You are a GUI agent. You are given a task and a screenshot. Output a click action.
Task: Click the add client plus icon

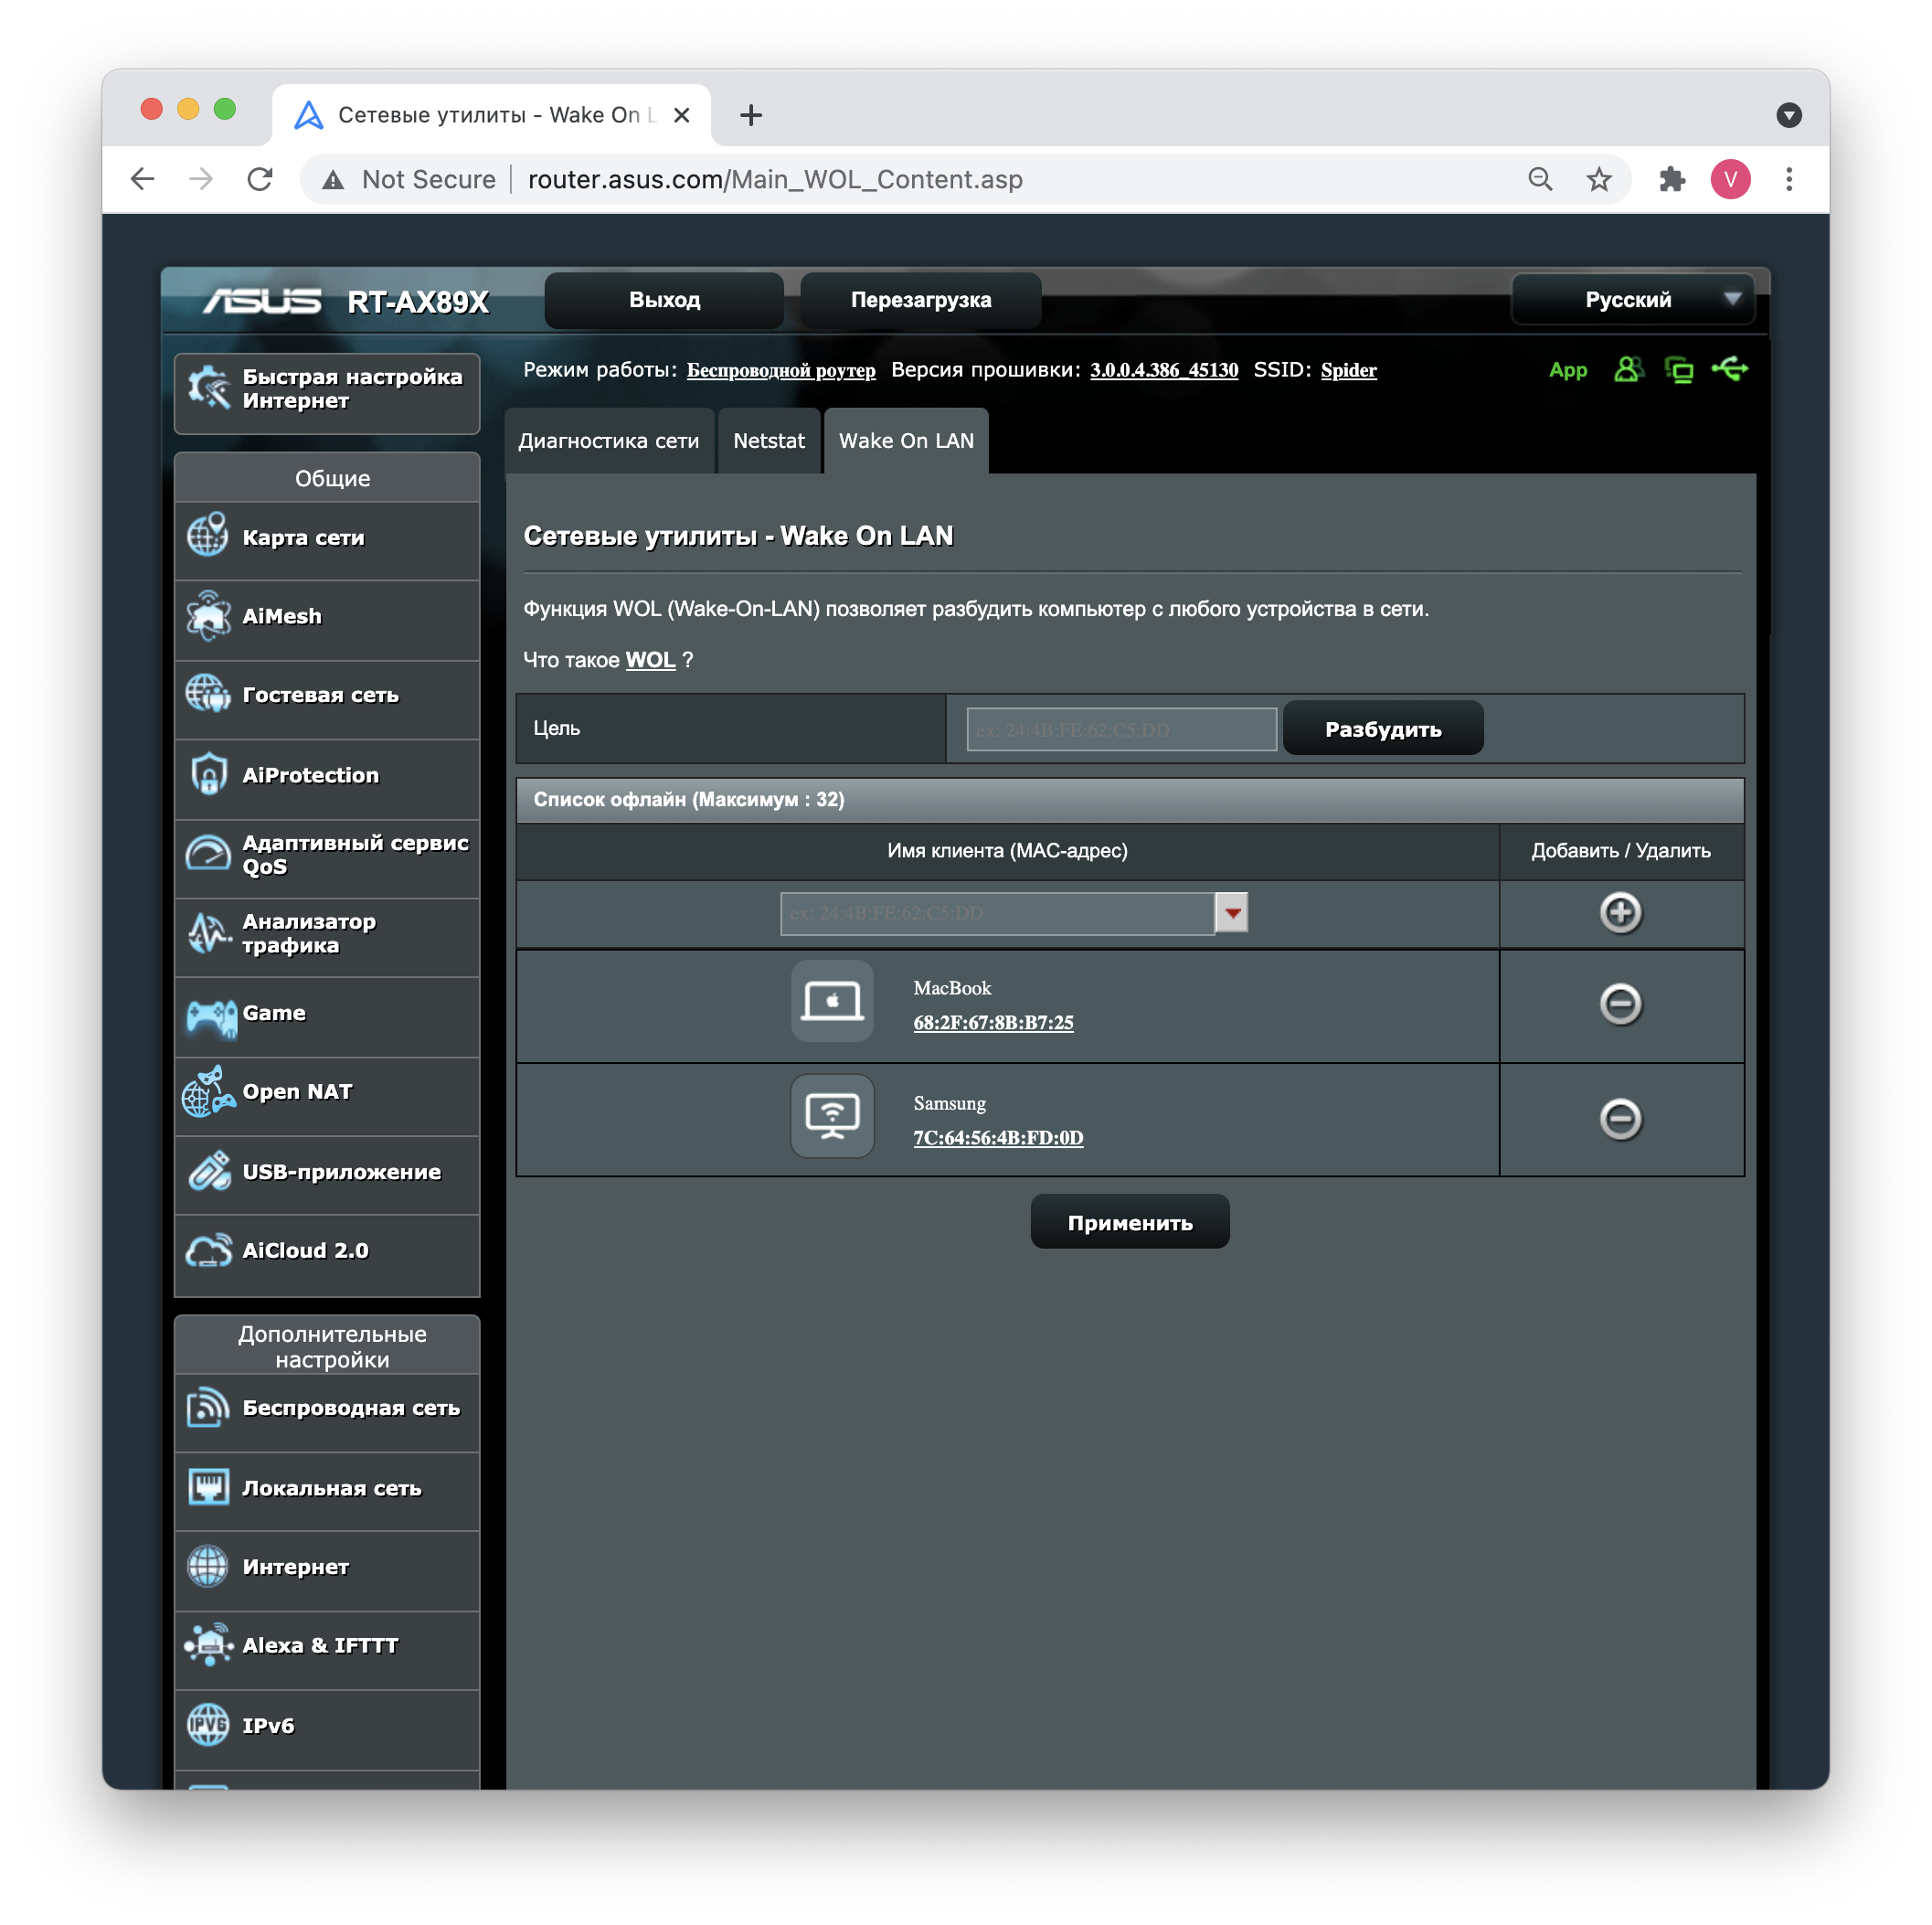1621,913
